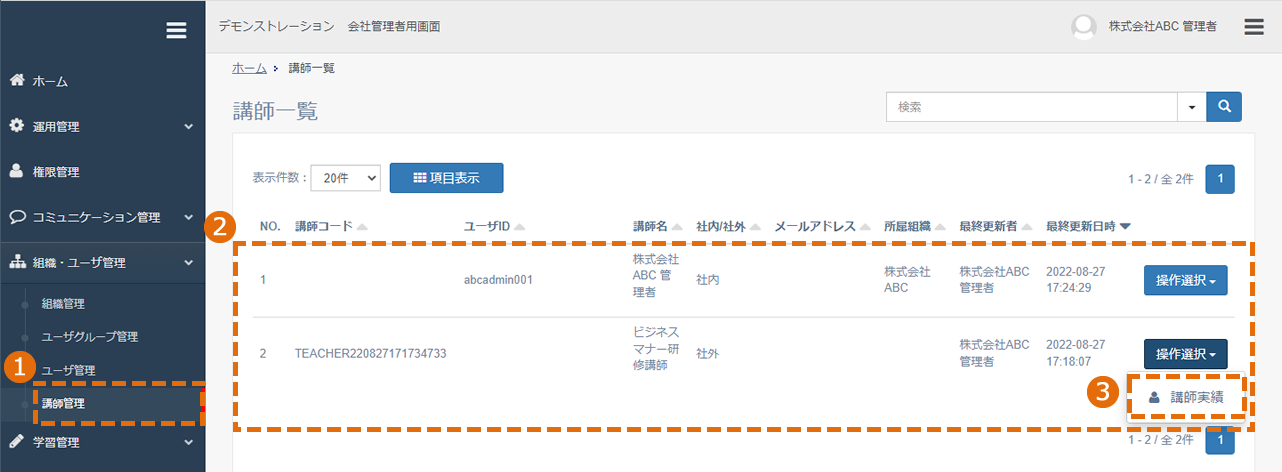
Task: Expand コミュニケーション管理 menu
Action: (x=102, y=217)
